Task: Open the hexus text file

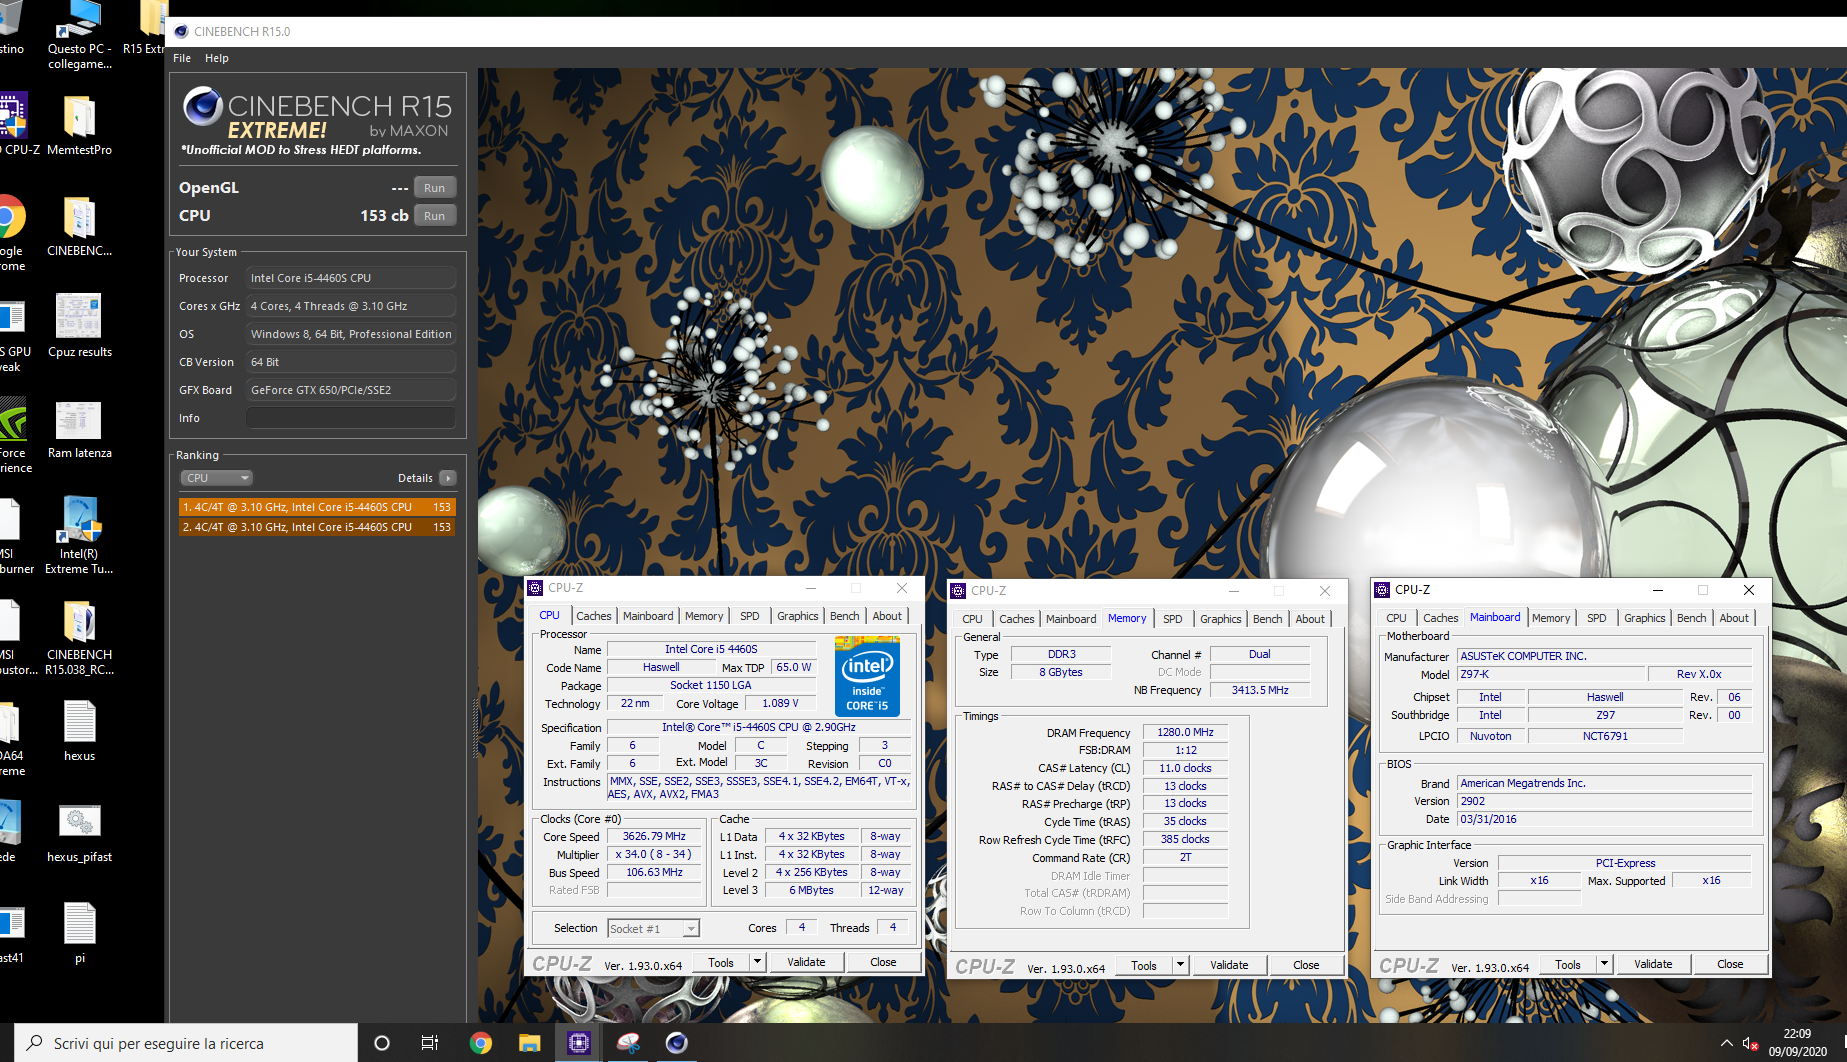Action: (x=79, y=730)
